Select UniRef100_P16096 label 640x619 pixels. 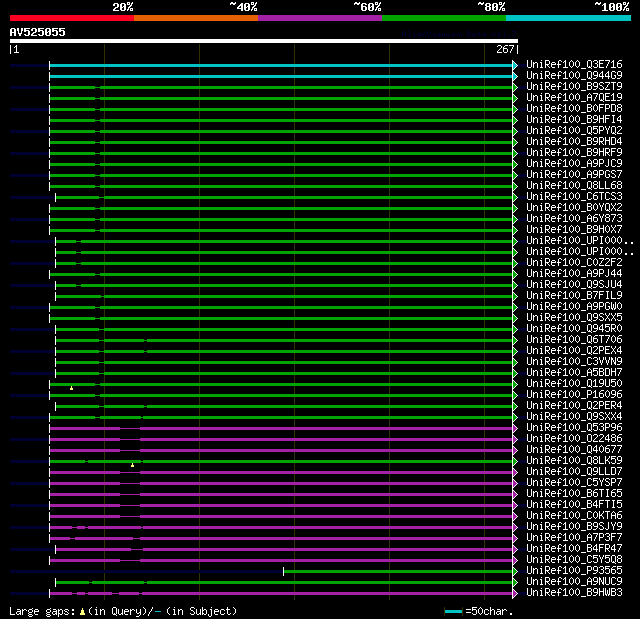pos(574,395)
